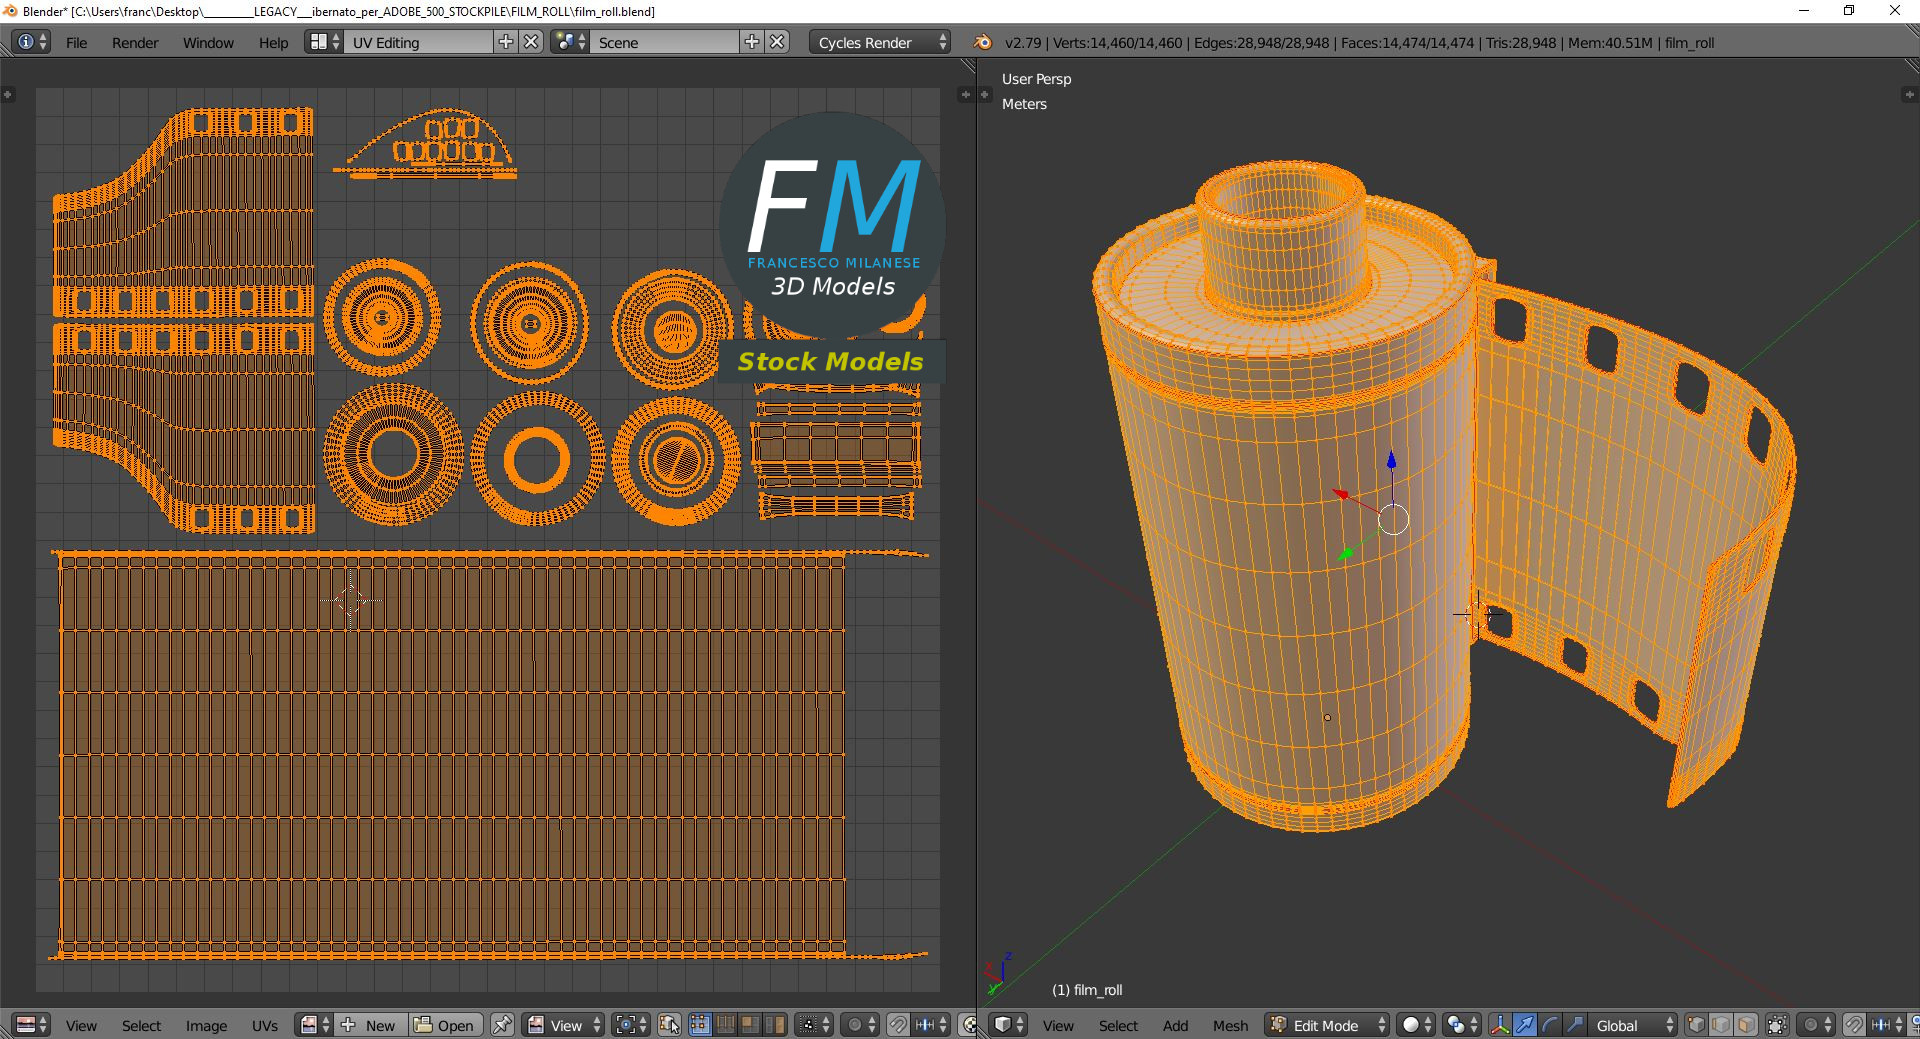
Task: Open the File menu
Action: tap(76, 43)
